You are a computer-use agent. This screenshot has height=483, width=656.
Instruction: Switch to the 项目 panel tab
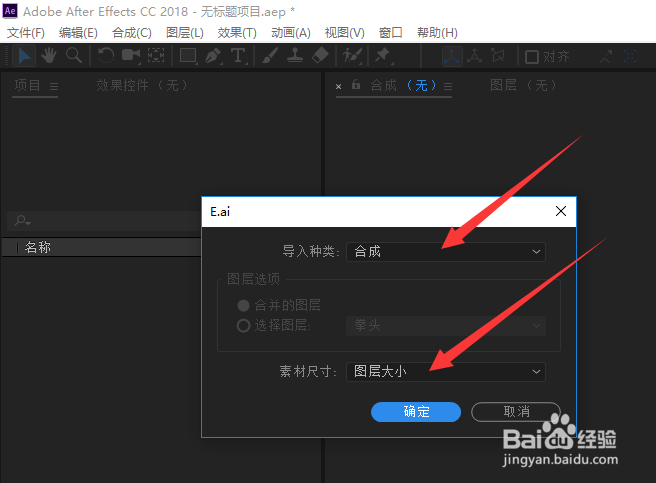pos(27,85)
